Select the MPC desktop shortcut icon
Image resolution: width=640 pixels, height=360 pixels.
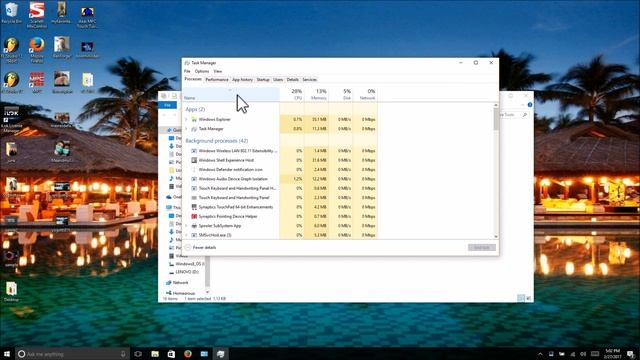pos(37,82)
